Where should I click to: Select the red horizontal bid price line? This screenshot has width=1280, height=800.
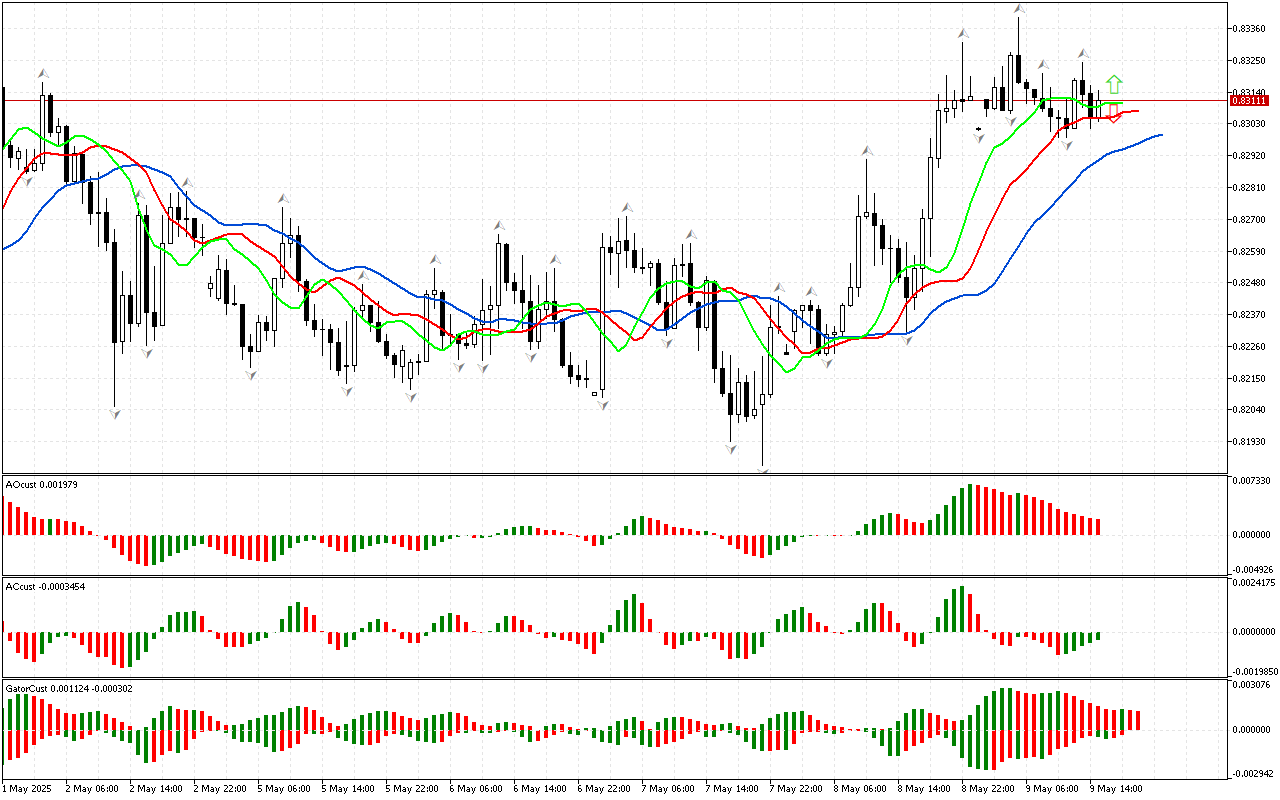(600, 101)
